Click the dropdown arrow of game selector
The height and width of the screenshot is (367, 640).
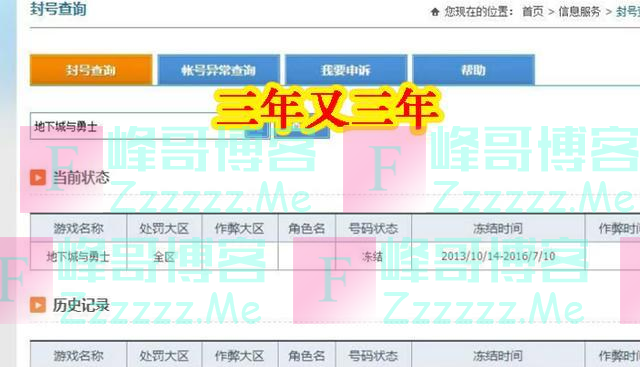click(x=257, y=130)
